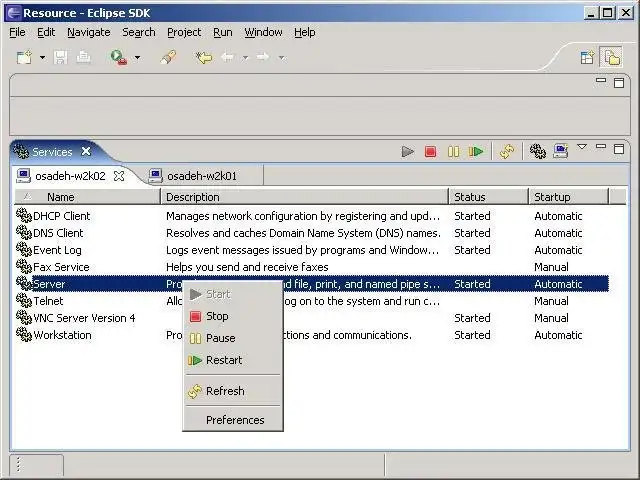This screenshot has width=640, height=480.
Task: Open the New wizard dropdown arrow
Action: (42, 58)
